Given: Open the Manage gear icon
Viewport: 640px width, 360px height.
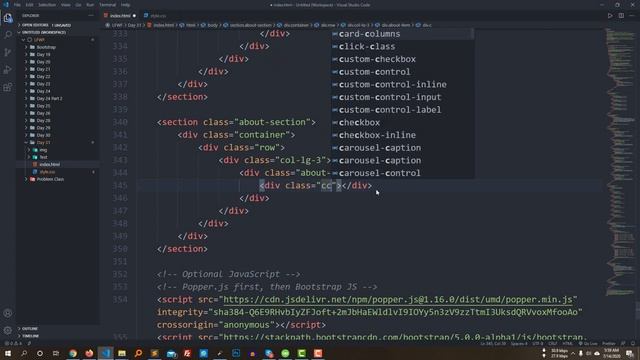Looking at the screenshot, I should (x=8, y=330).
